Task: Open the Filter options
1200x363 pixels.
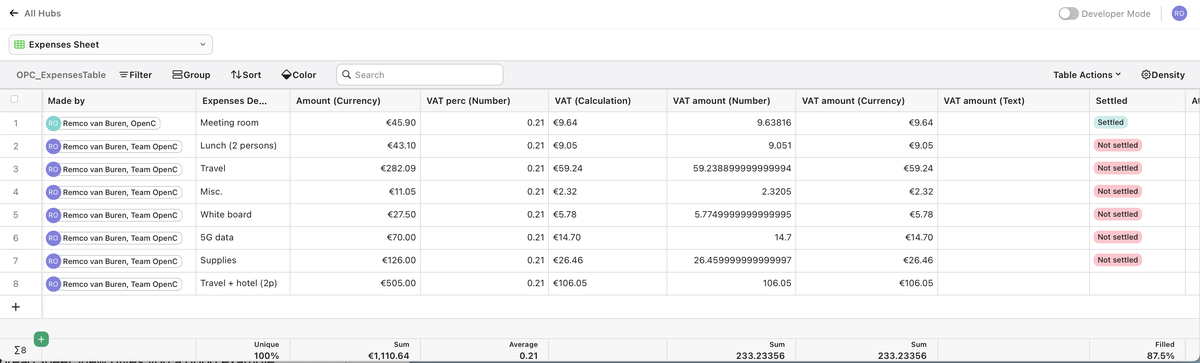Action: point(135,75)
